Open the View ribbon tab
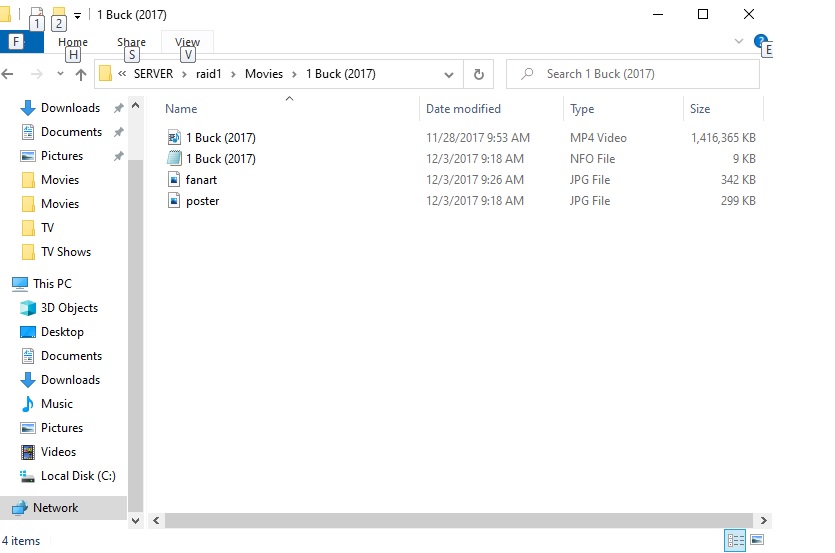This screenshot has width=835, height=553. click(x=187, y=42)
